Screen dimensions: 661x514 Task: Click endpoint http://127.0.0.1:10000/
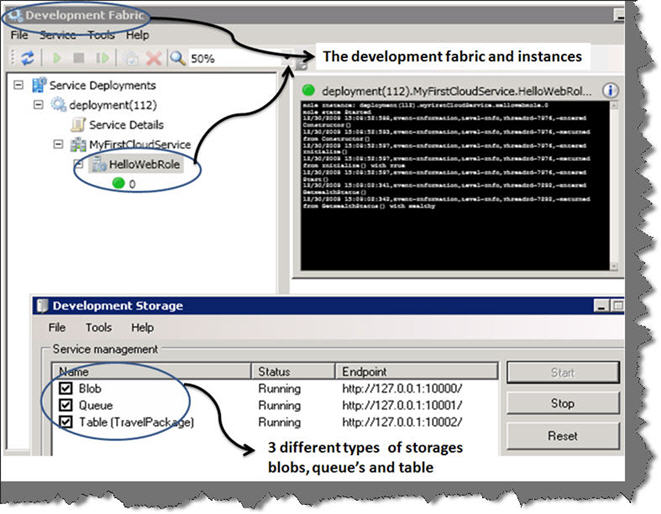402,388
